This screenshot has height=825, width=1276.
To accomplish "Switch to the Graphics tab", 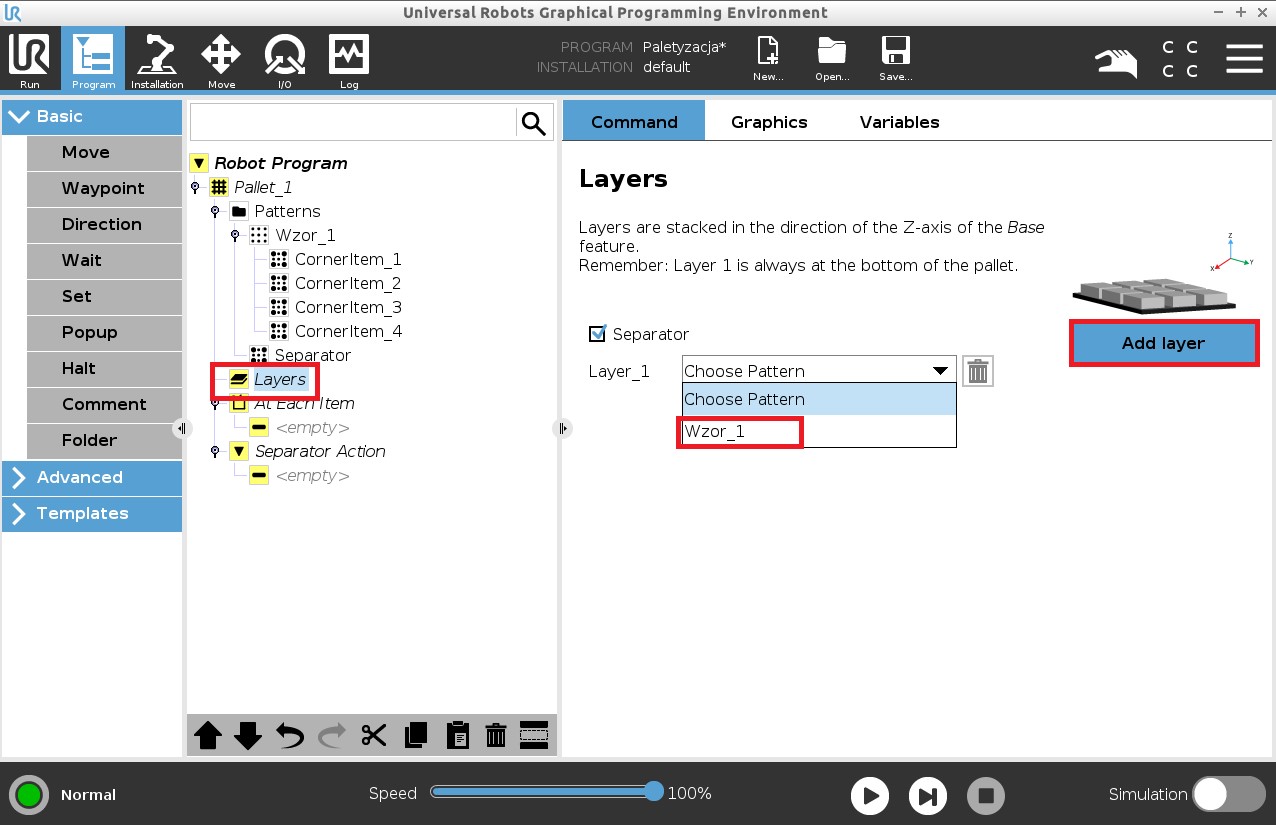I will tap(769, 121).
